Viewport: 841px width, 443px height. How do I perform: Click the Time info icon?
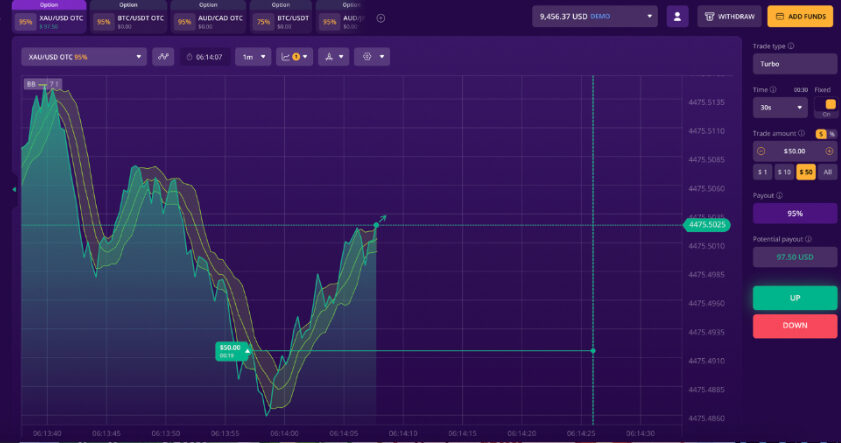tap(773, 90)
